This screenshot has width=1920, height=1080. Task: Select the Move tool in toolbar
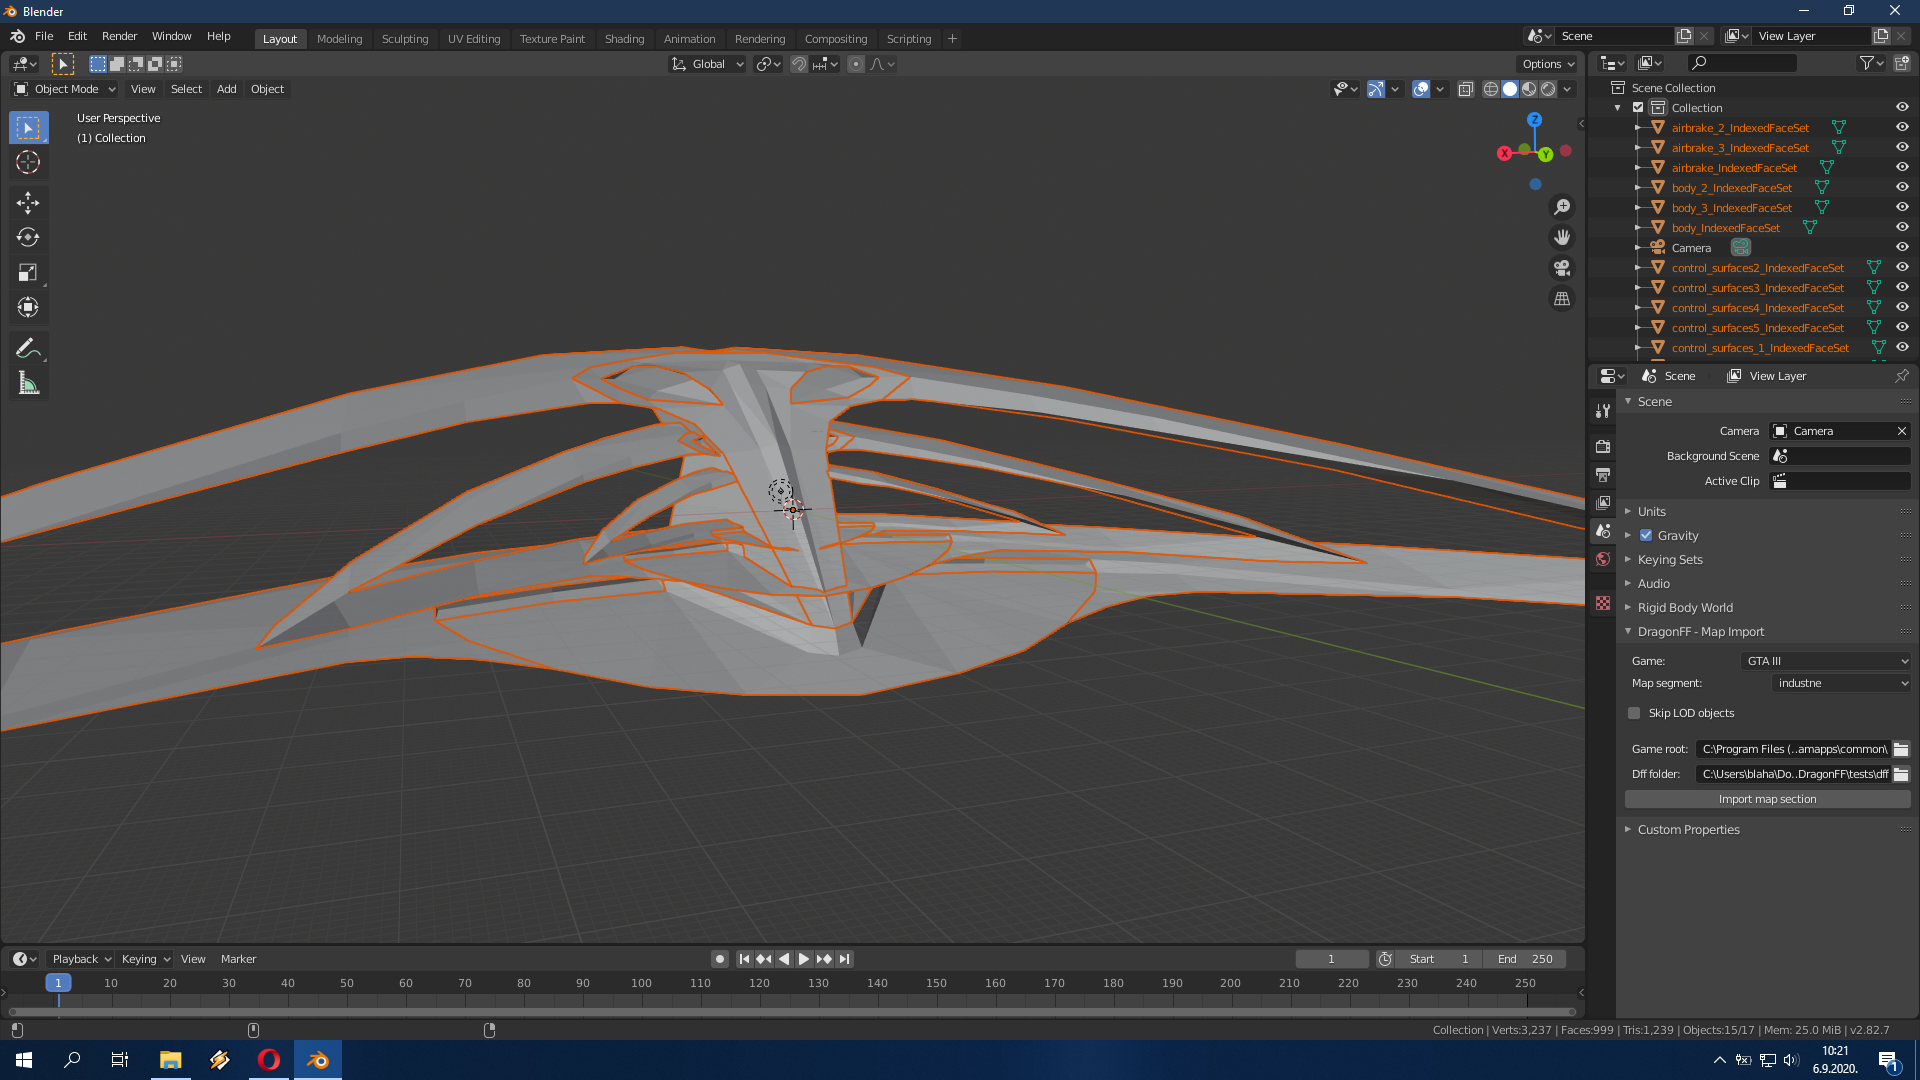(27, 203)
